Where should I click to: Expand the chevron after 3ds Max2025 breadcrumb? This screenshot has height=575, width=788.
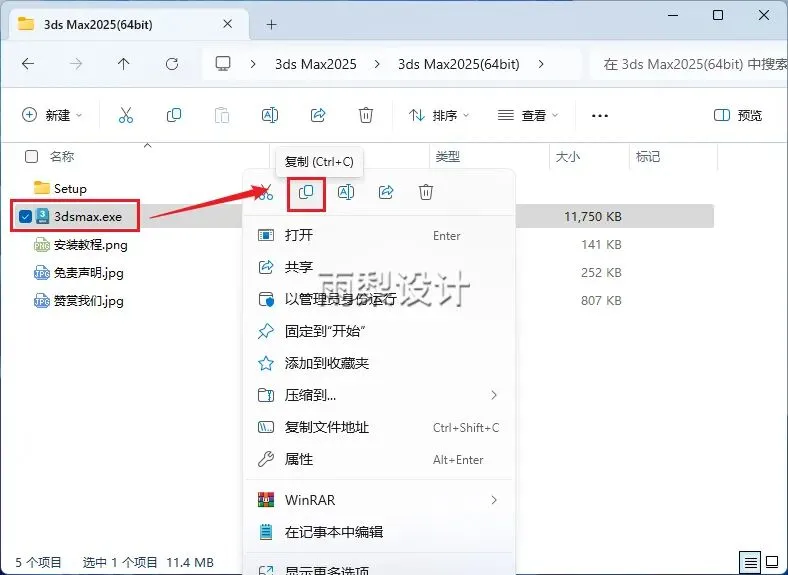click(377, 64)
